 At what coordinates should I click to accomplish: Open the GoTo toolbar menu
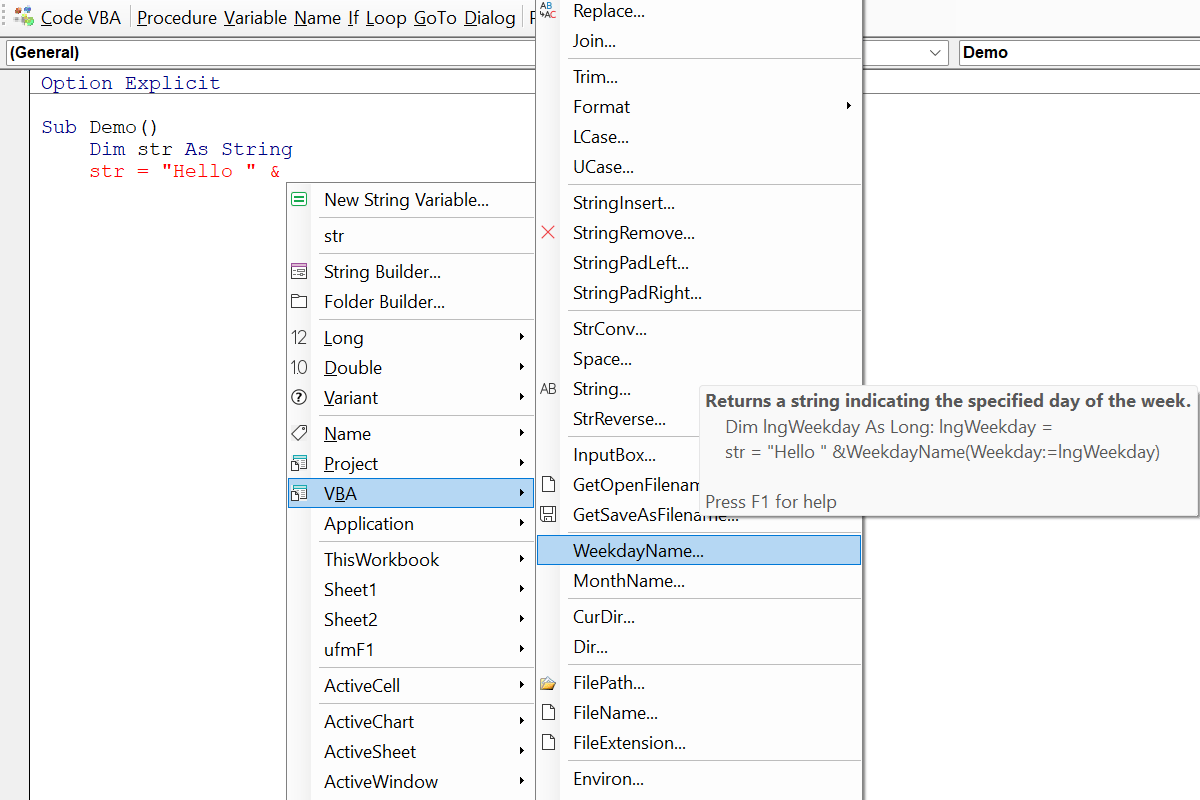(x=436, y=18)
